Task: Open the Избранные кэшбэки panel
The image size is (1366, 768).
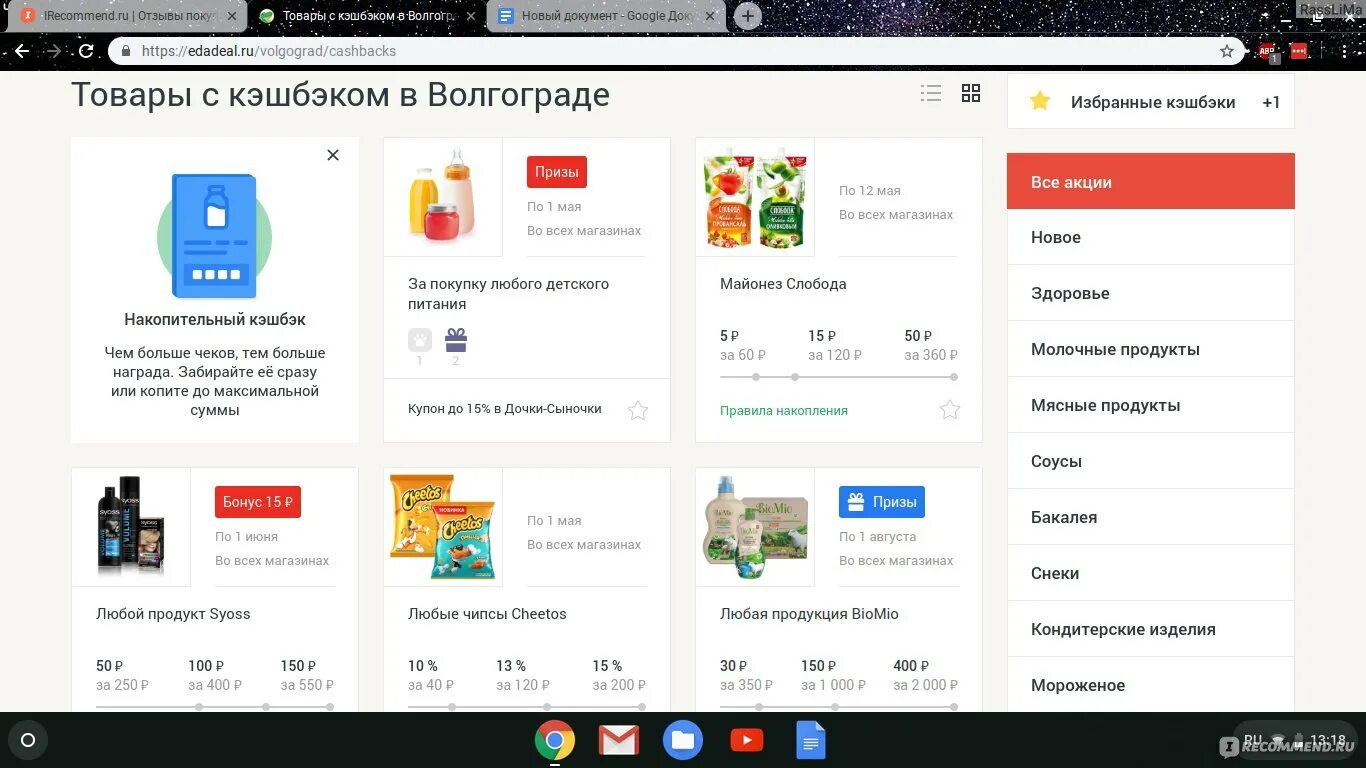Action: [x=1150, y=101]
